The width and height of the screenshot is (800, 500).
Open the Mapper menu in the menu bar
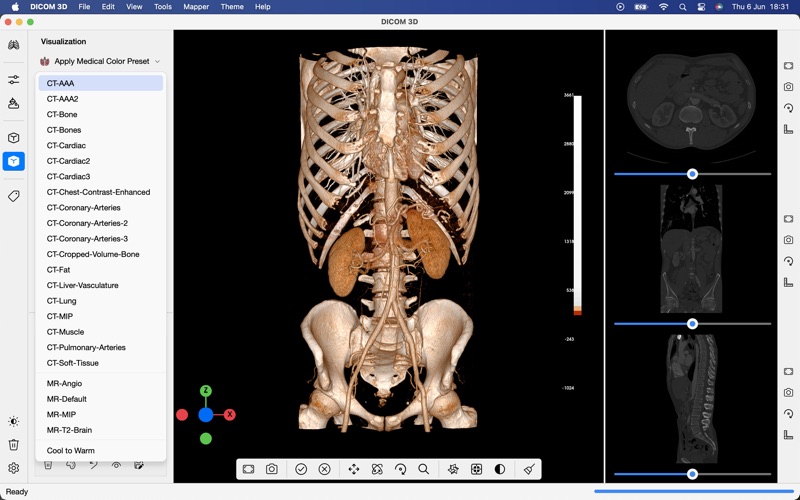pyautogui.click(x=196, y=7)
